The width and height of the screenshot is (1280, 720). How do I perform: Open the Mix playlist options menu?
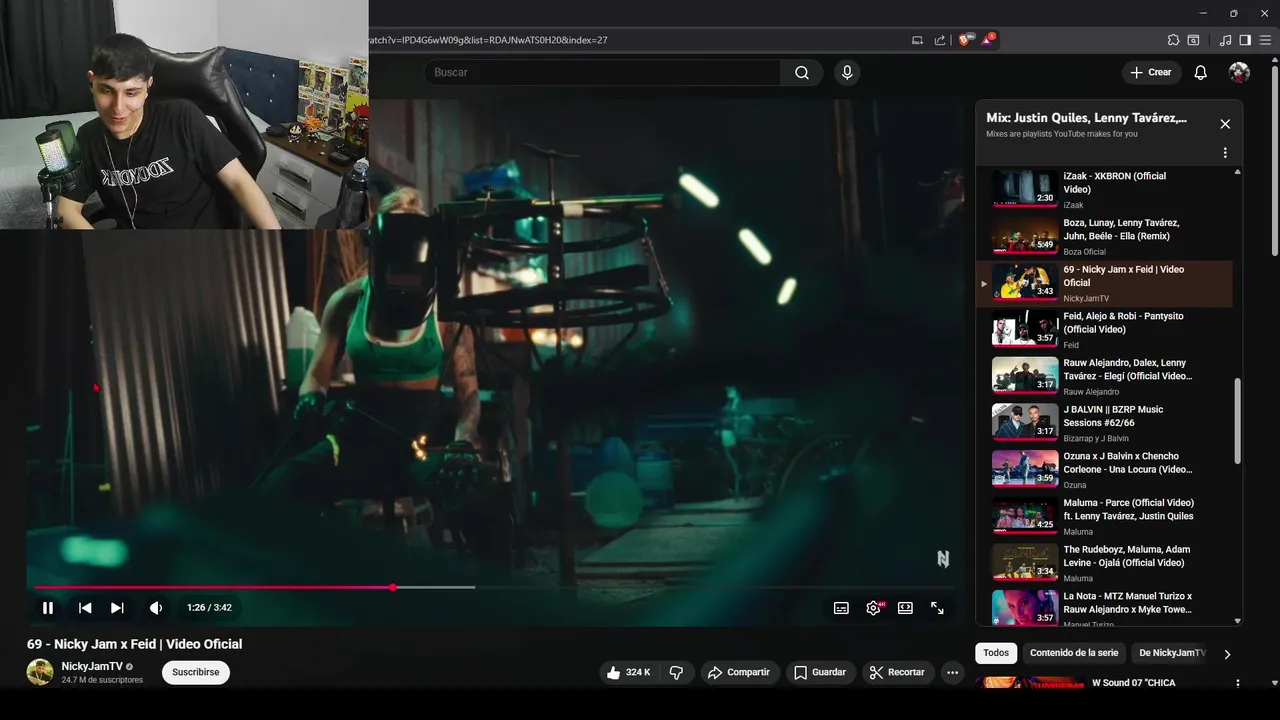point(1225,153)
